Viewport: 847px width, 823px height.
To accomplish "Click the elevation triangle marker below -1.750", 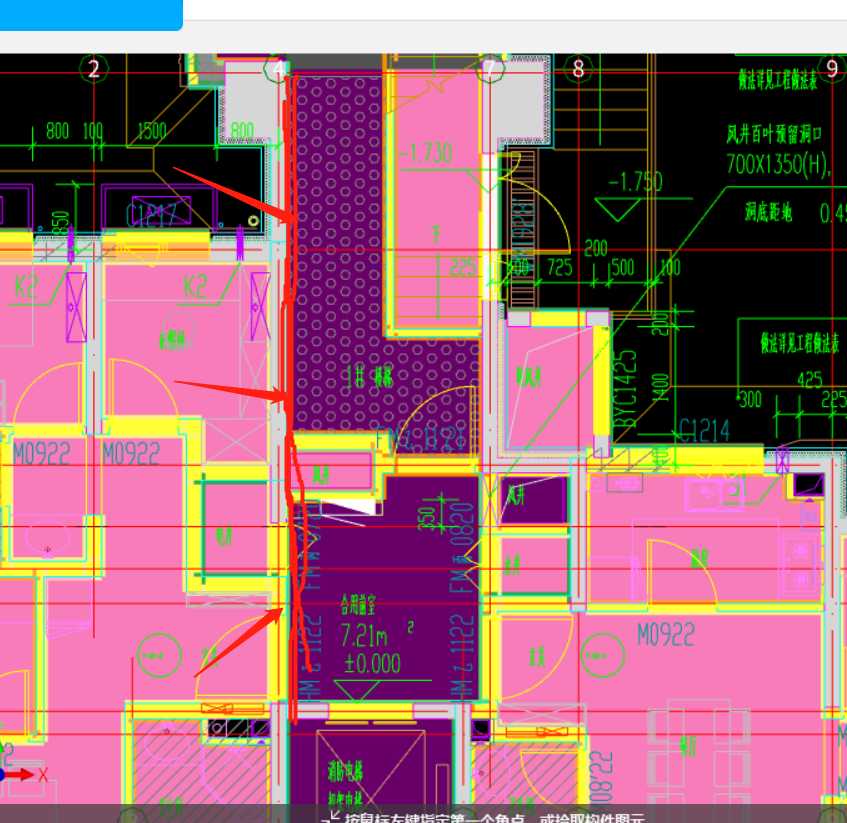I will pos(617,210).
